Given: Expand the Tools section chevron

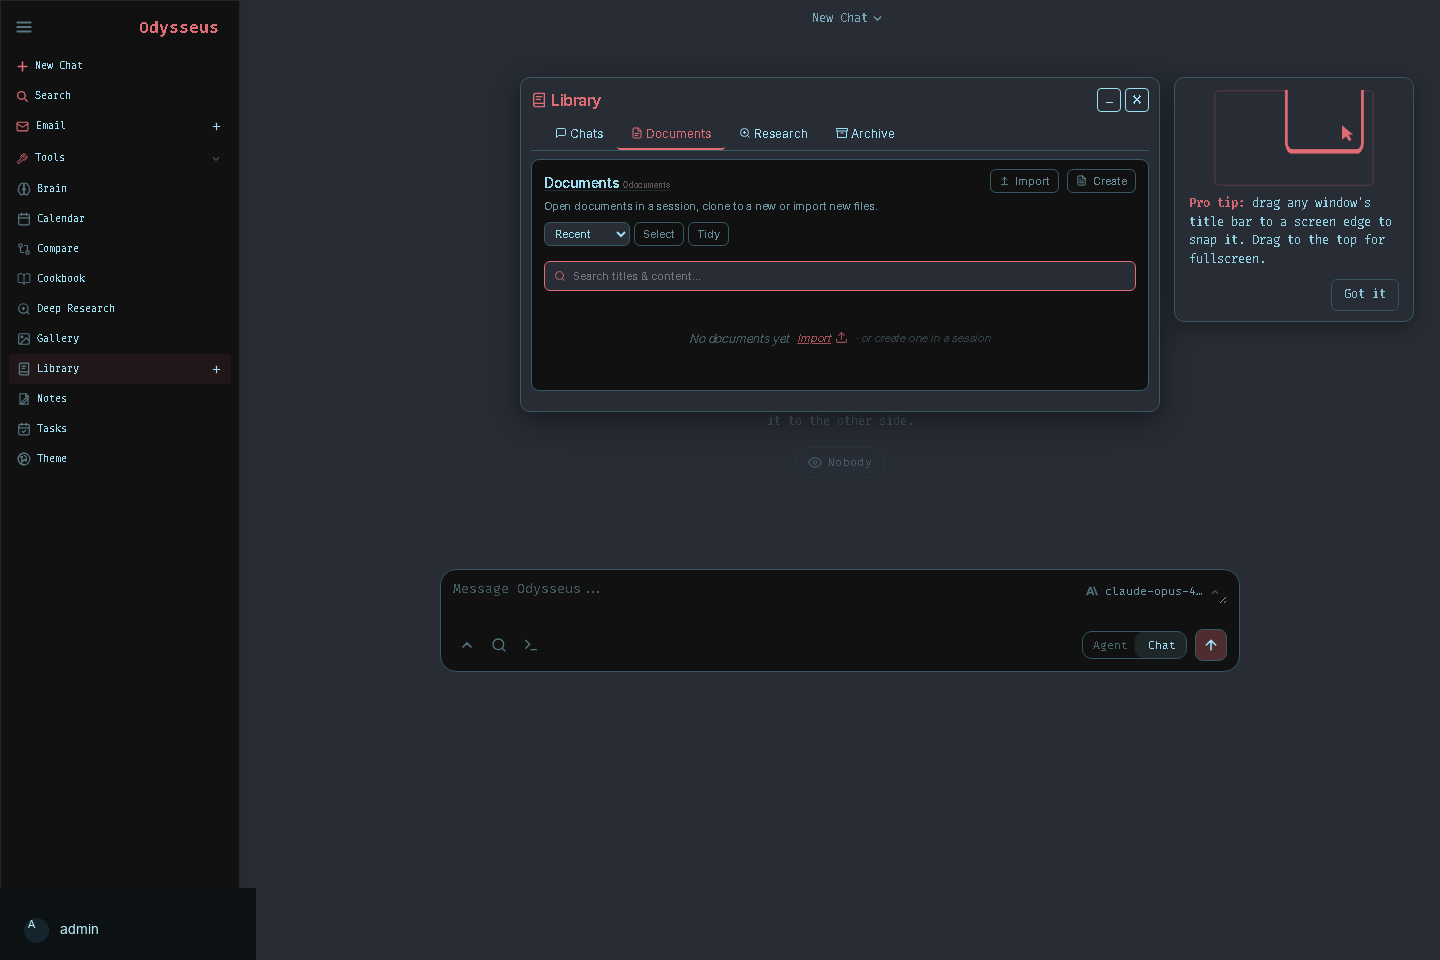Looking at the screenshot, I should click(x=216, y=158).
